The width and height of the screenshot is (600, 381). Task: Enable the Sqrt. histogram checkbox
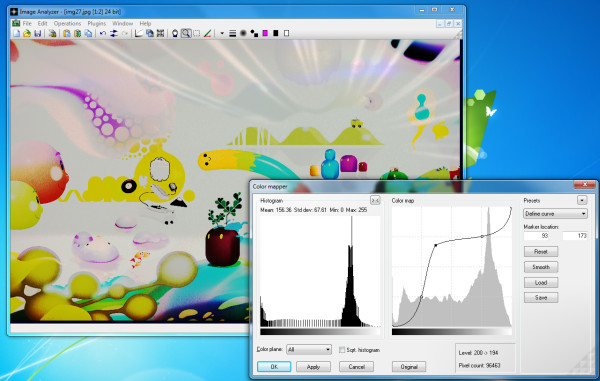point(342,350)
